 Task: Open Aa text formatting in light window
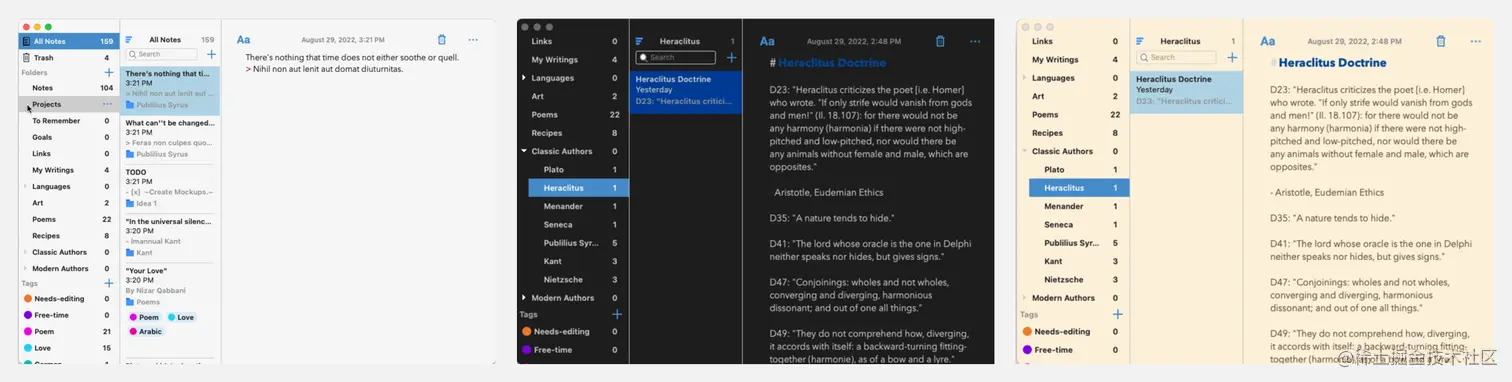(243, 40)
